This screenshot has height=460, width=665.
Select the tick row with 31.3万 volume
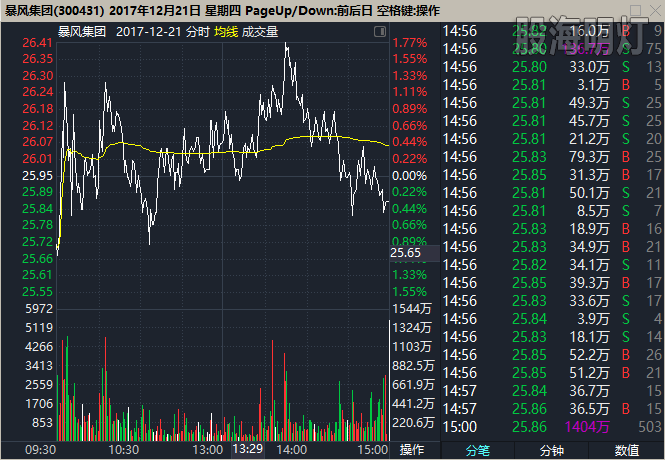tap(552, 175)
